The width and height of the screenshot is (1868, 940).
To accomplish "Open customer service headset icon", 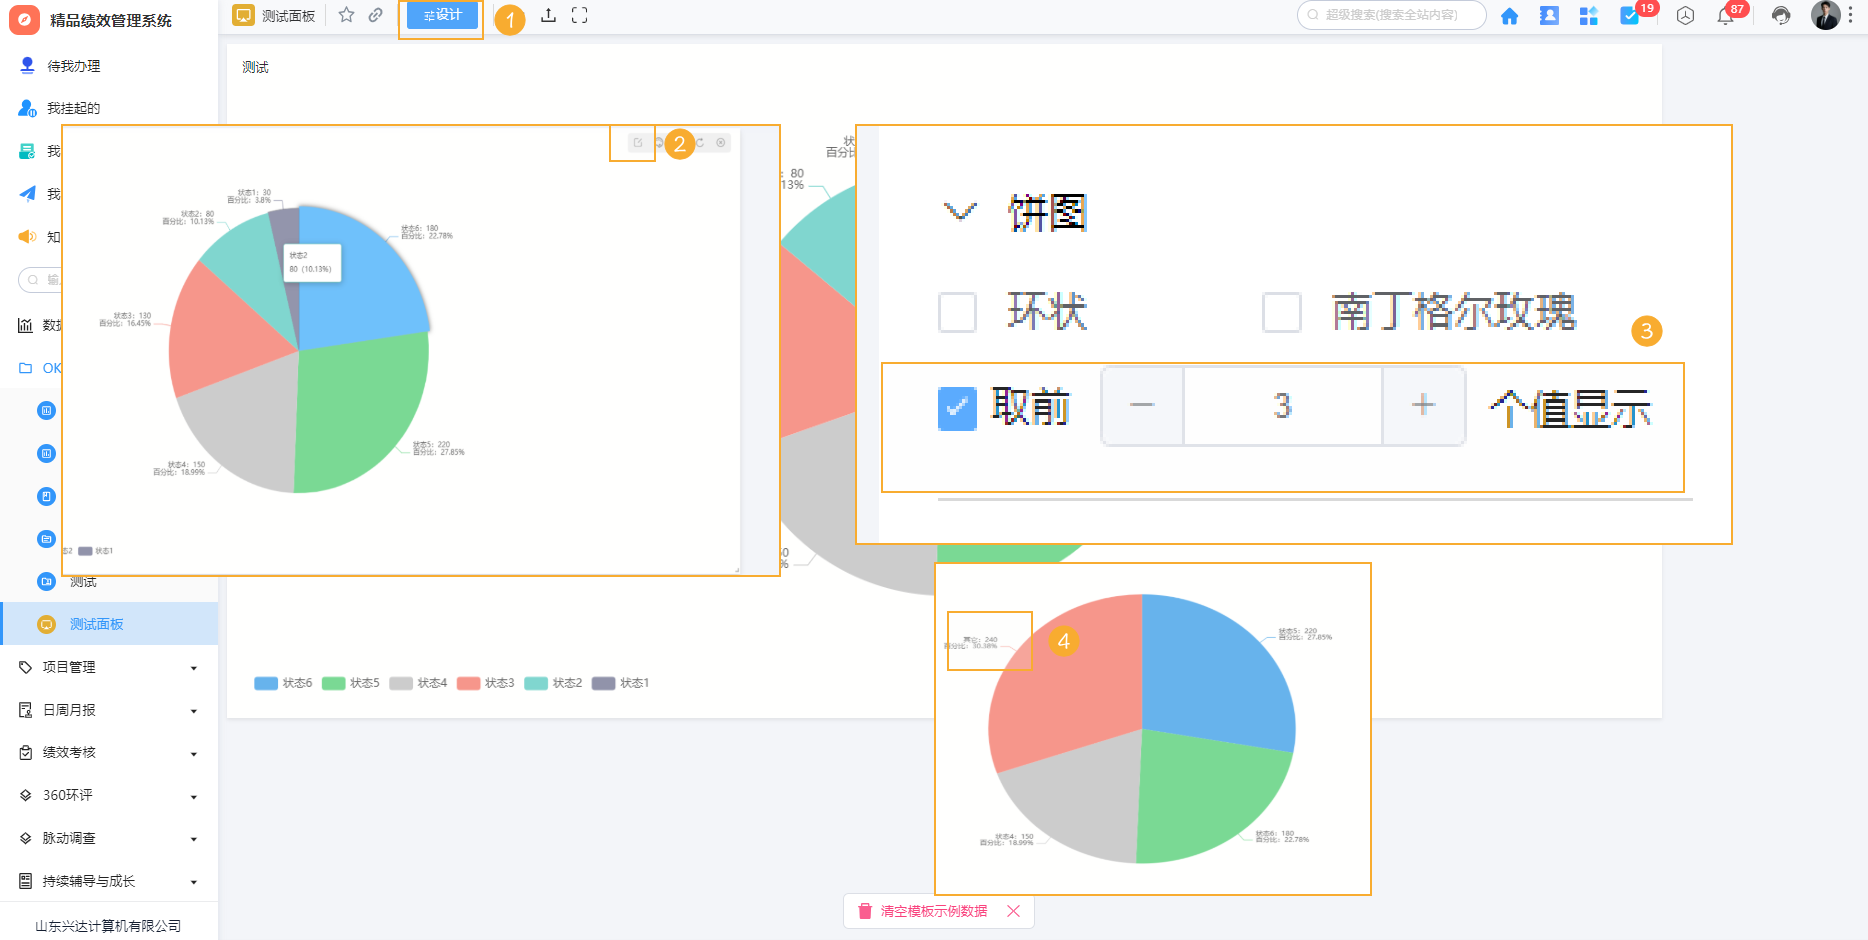I will click(1780, 16).
